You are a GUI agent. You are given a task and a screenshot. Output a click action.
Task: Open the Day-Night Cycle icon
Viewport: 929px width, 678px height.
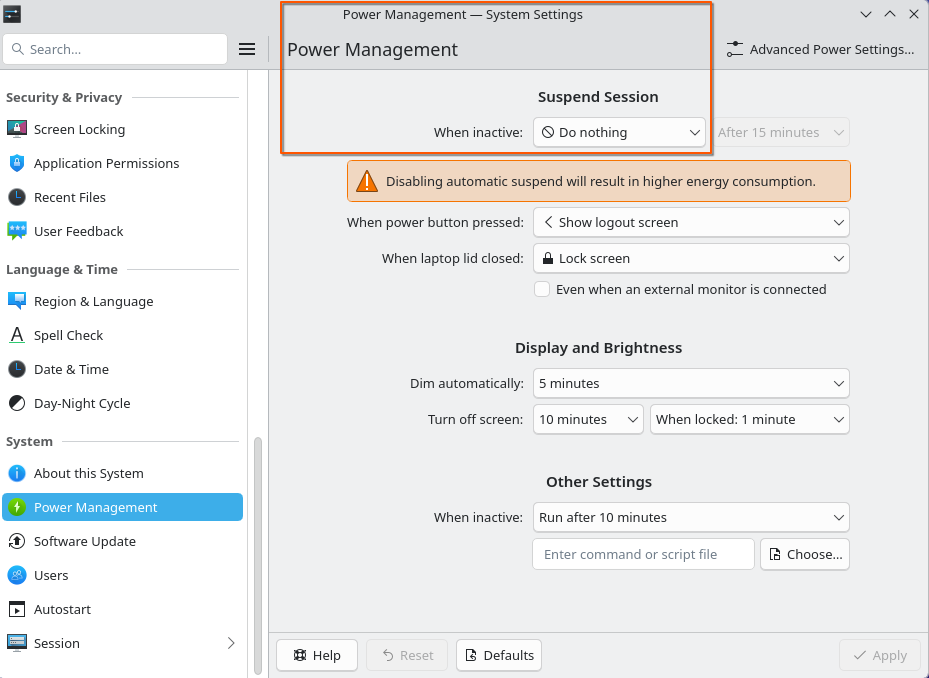(x=17, y=403)
